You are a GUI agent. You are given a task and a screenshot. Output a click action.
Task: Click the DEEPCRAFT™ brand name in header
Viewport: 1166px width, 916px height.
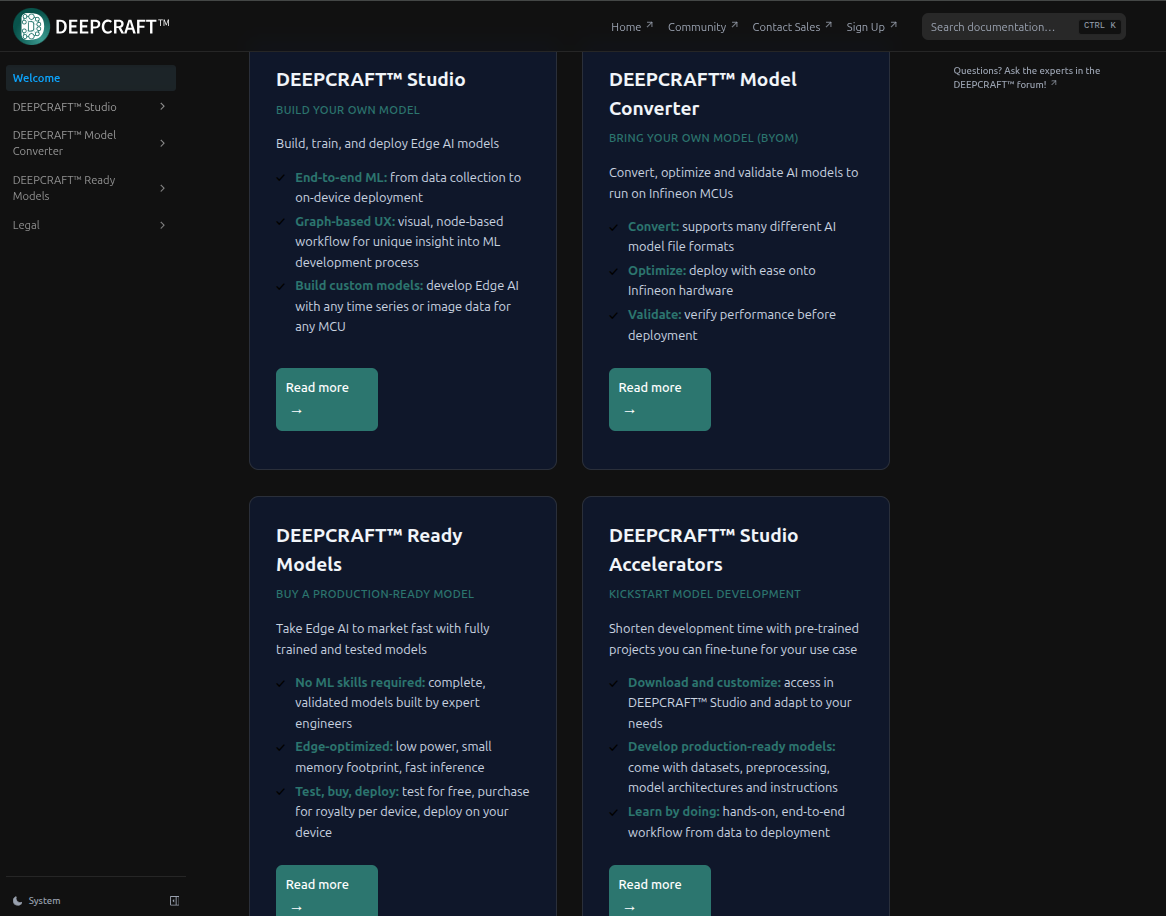tap(112, 27)
